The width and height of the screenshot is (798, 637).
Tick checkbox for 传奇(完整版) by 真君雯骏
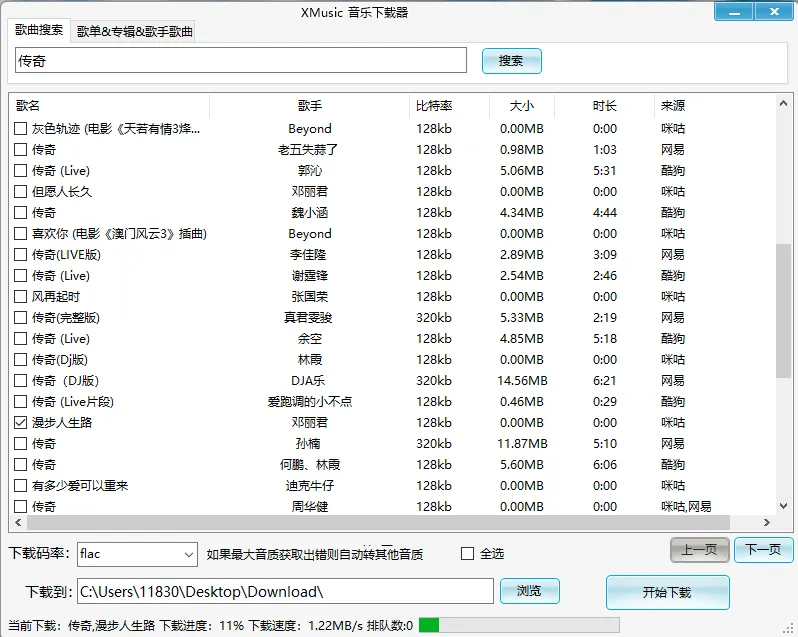click(x=20, y=317)
